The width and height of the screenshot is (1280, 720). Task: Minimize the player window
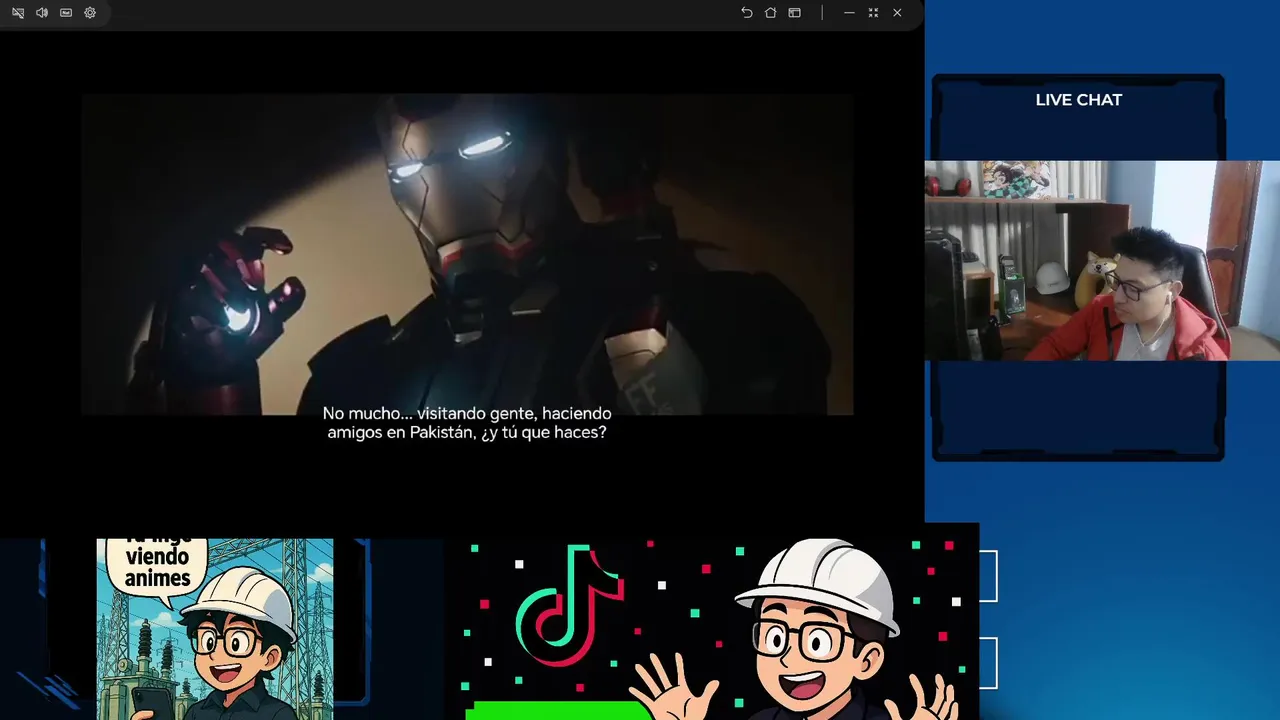849,13
